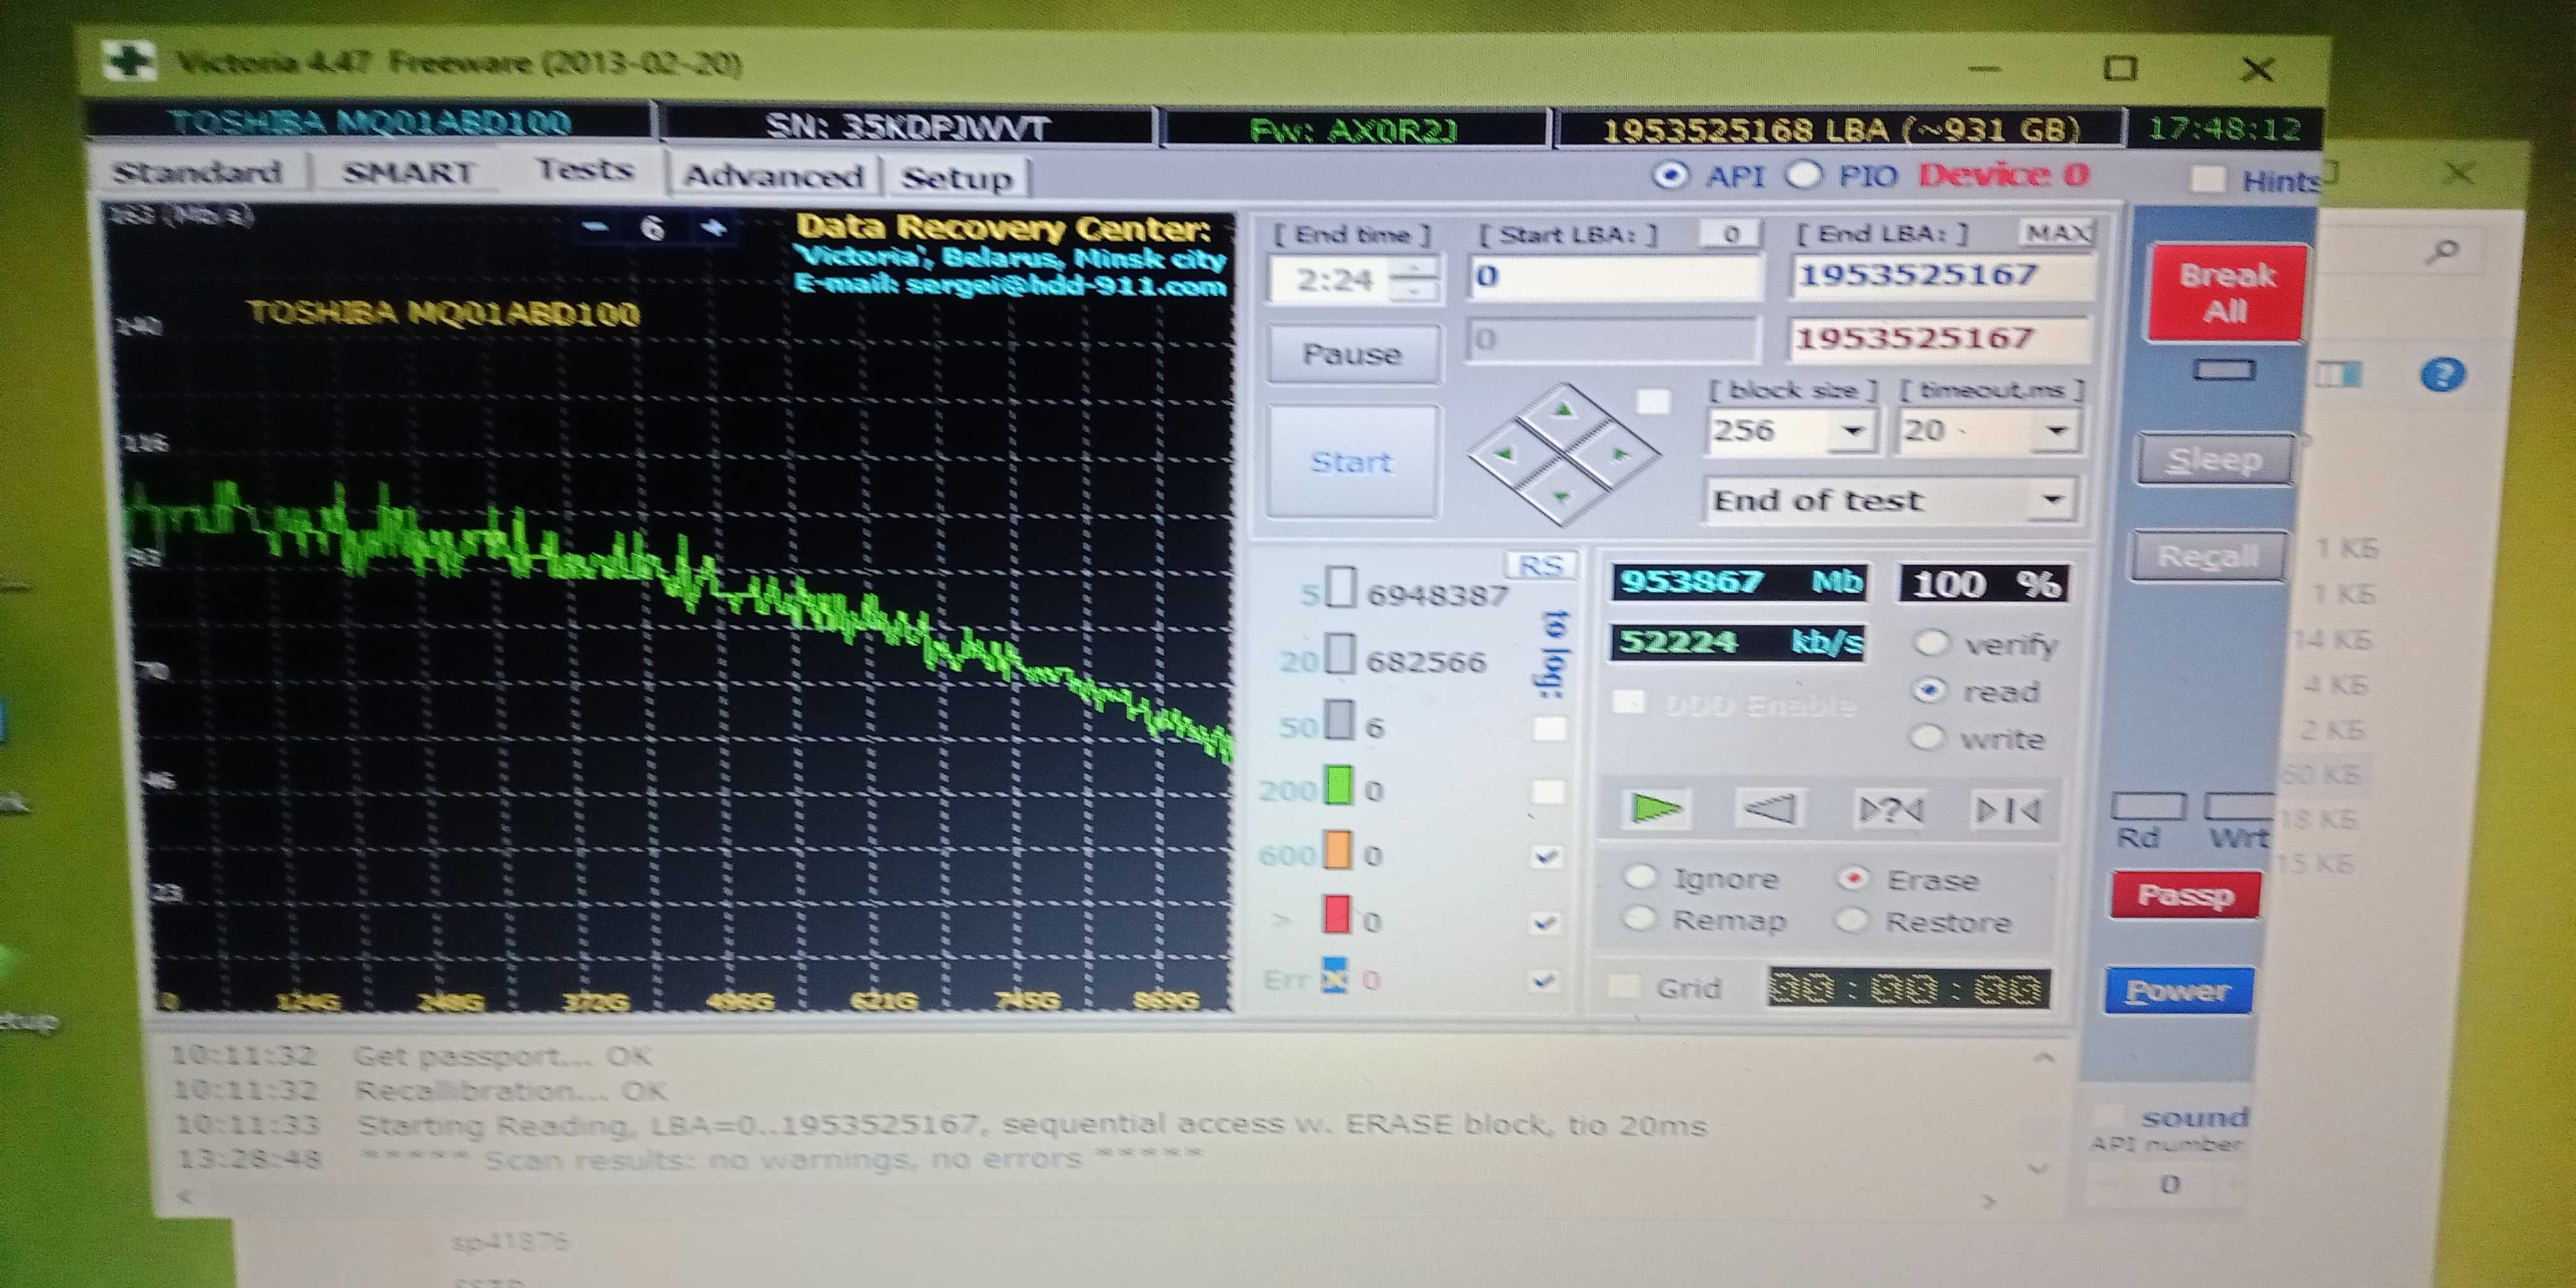
Task: Open the timeout ms dropdown
Action: pos(2056,431)
